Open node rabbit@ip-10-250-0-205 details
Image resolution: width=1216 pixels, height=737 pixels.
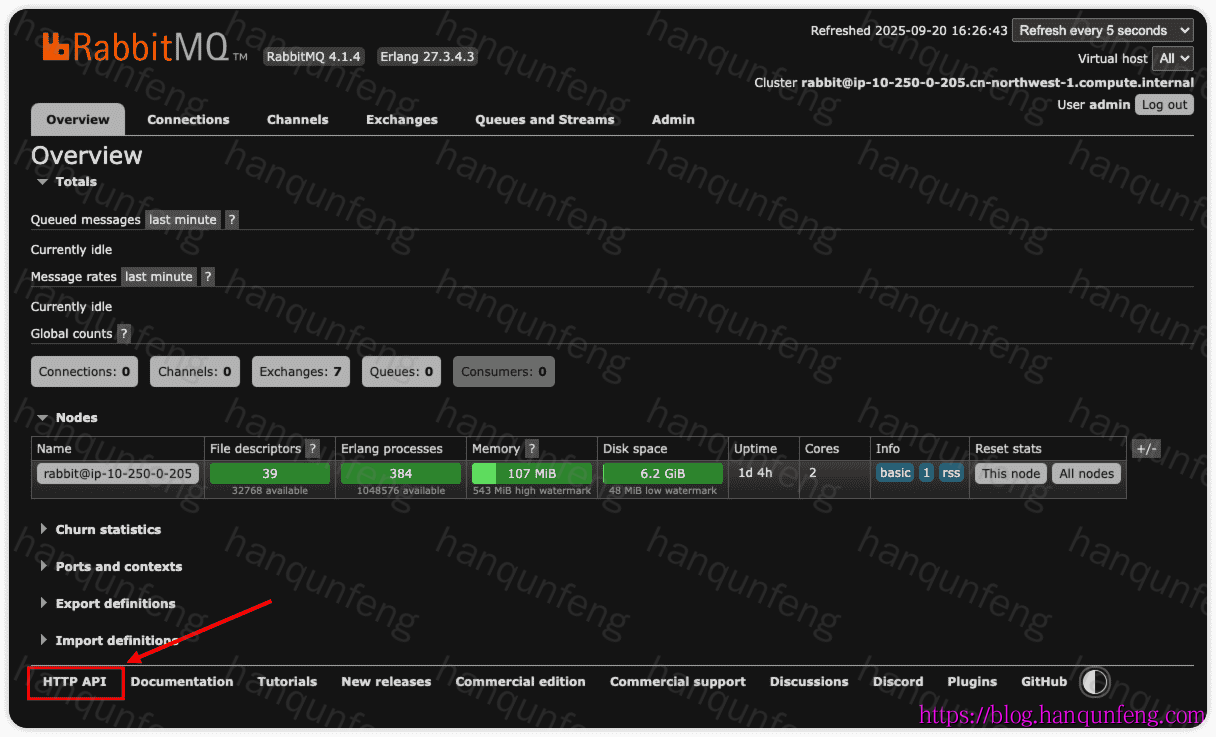(x=119, y=474)
